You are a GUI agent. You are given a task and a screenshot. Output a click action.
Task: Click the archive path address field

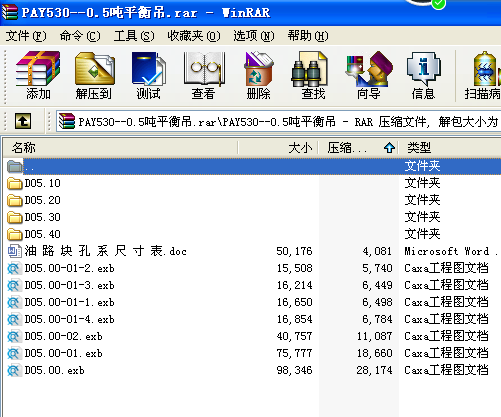(x=279, y=121)
